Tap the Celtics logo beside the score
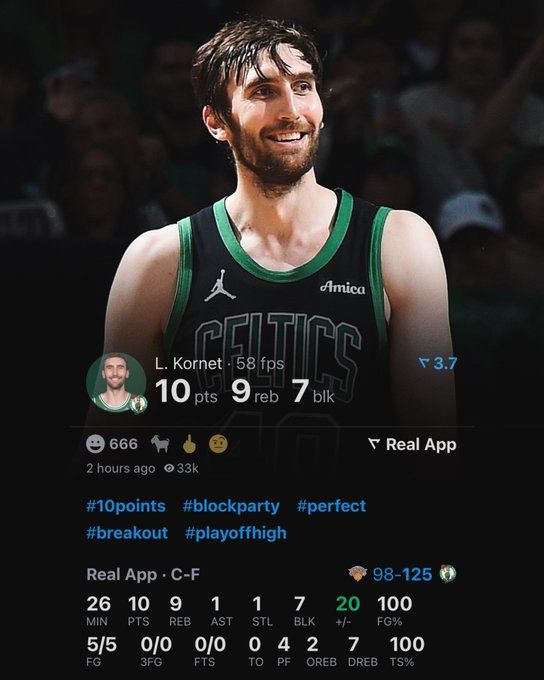Screen dimensions: 544x680 coord(447,574)
